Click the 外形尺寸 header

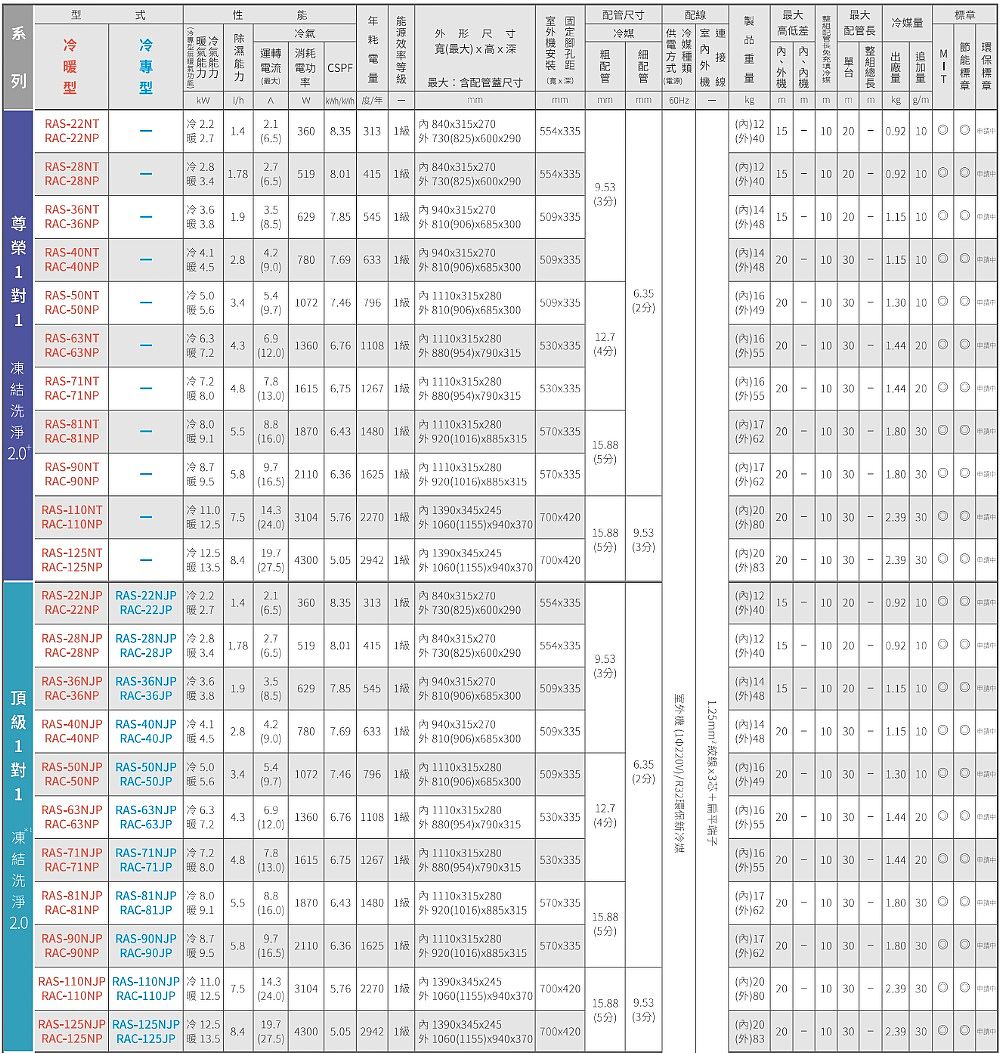[475, 34]
